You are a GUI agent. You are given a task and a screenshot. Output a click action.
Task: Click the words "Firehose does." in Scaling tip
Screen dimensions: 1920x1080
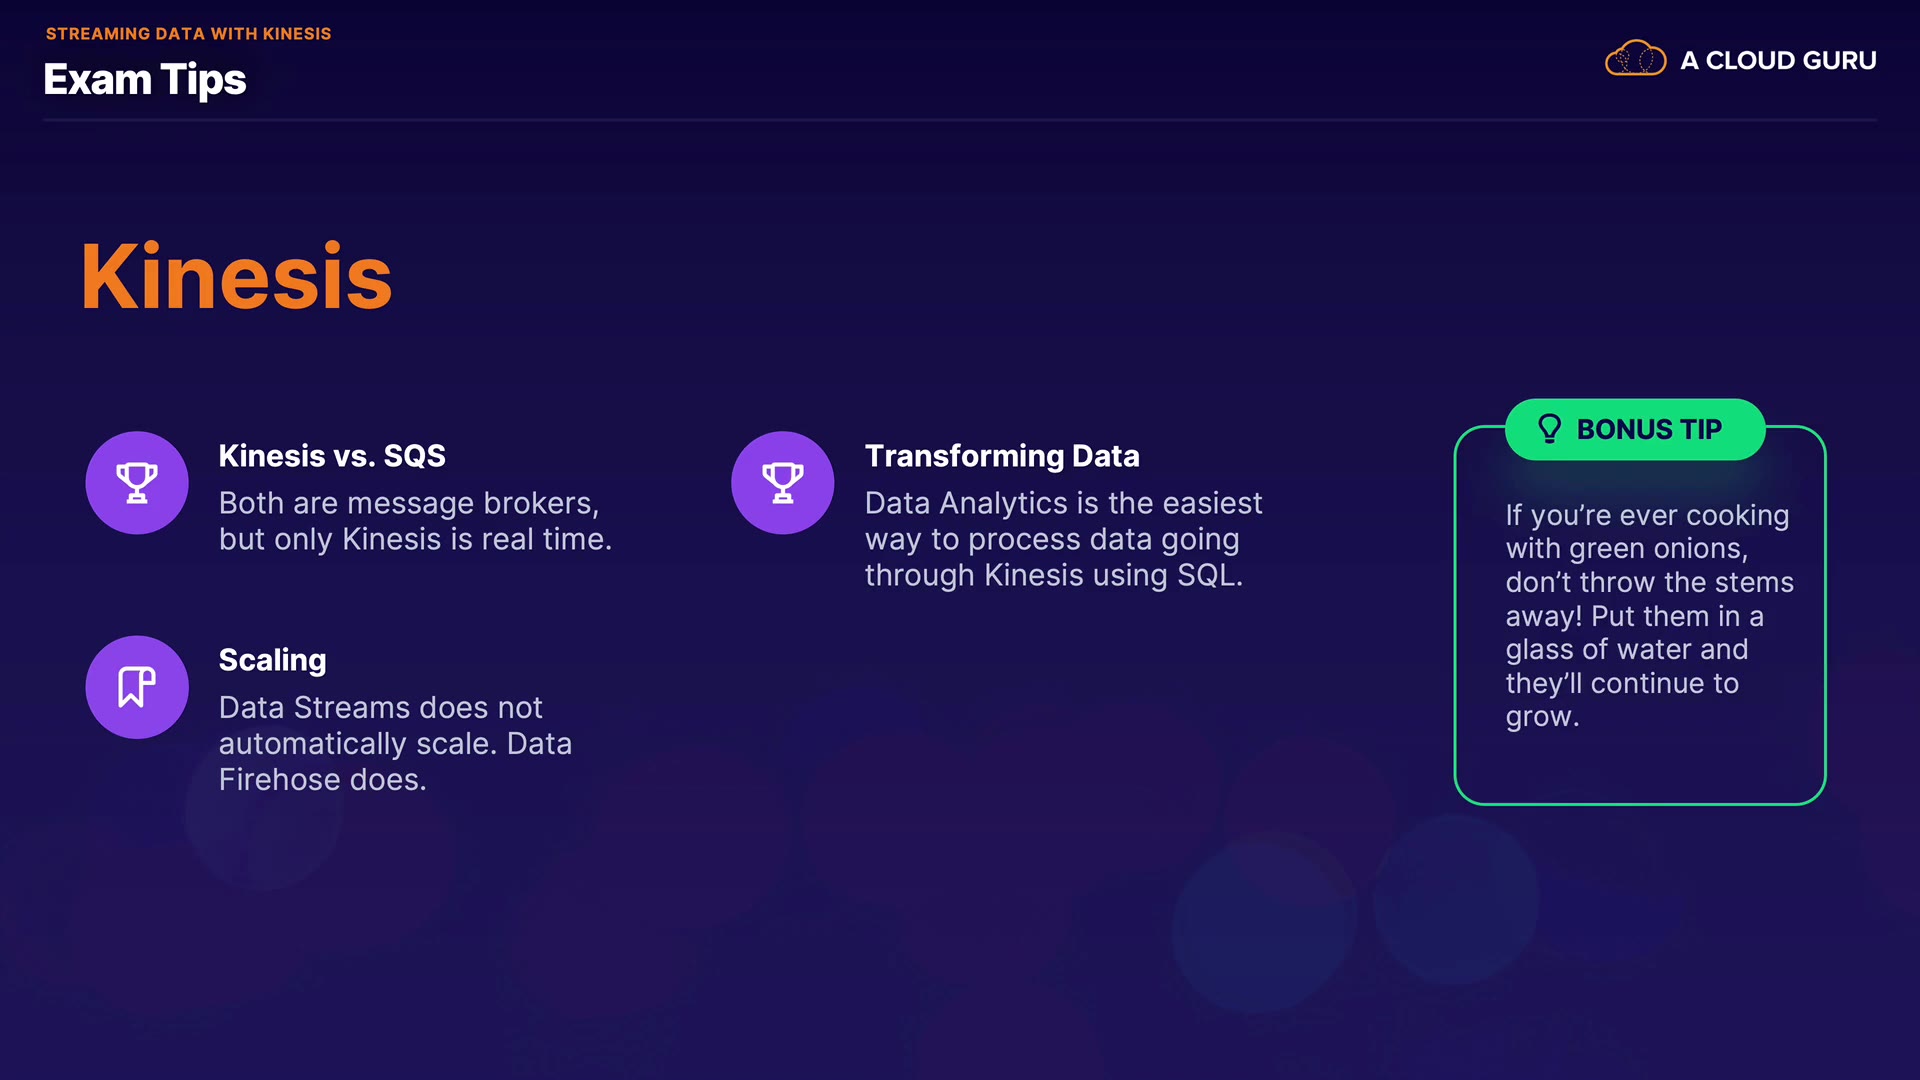coord(322,780)
